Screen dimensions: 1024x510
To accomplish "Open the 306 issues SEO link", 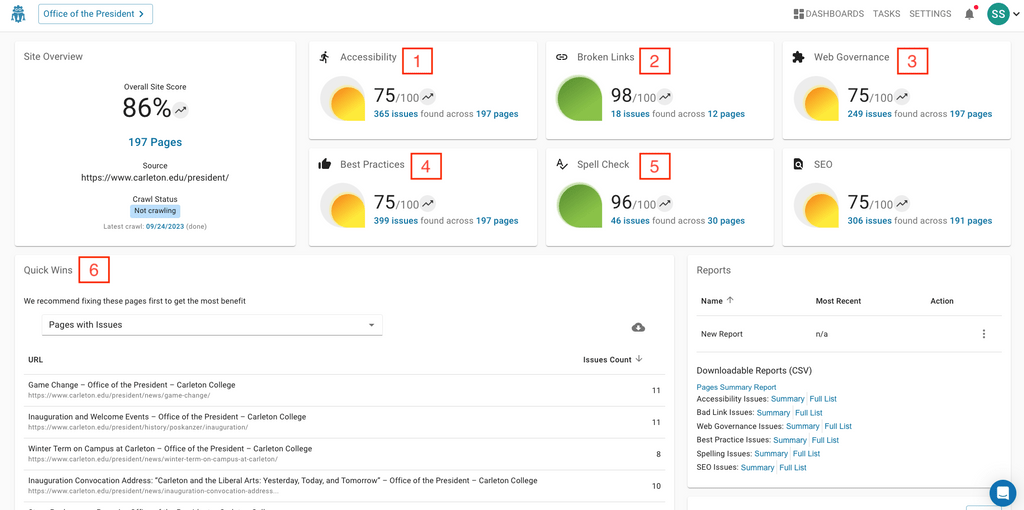I will coord(869,221).
